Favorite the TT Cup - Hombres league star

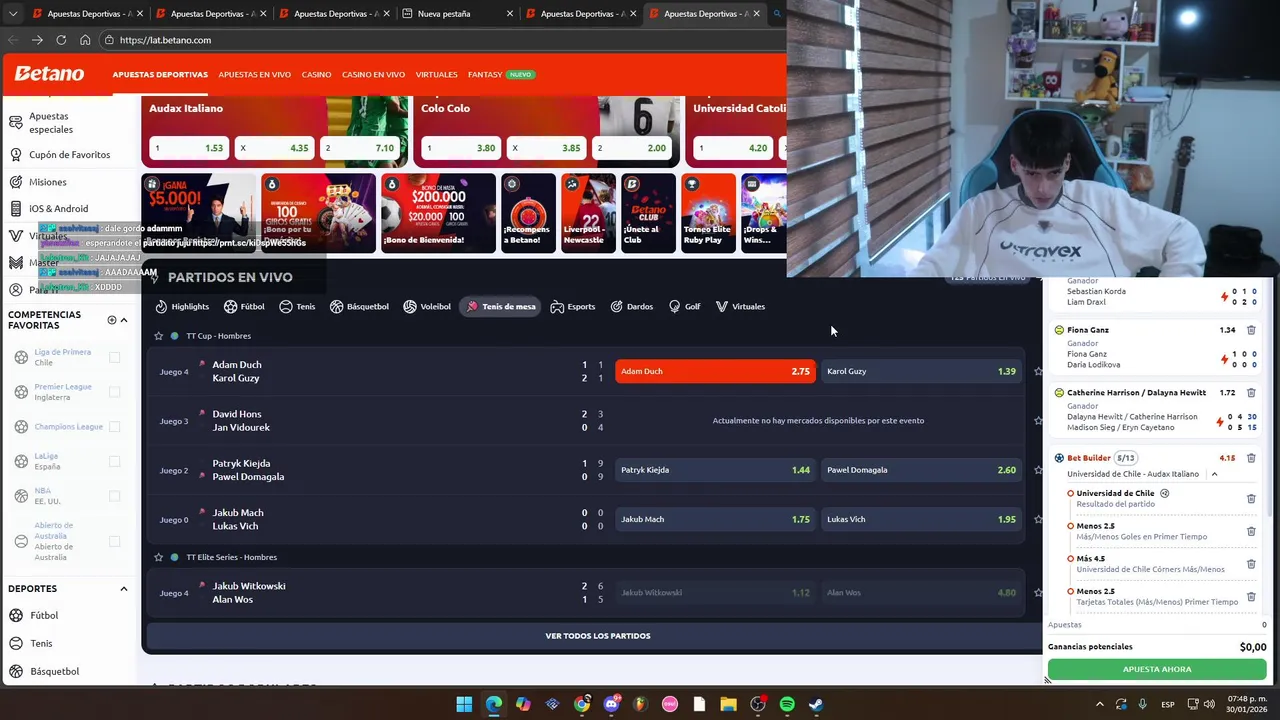coord(158,336)
